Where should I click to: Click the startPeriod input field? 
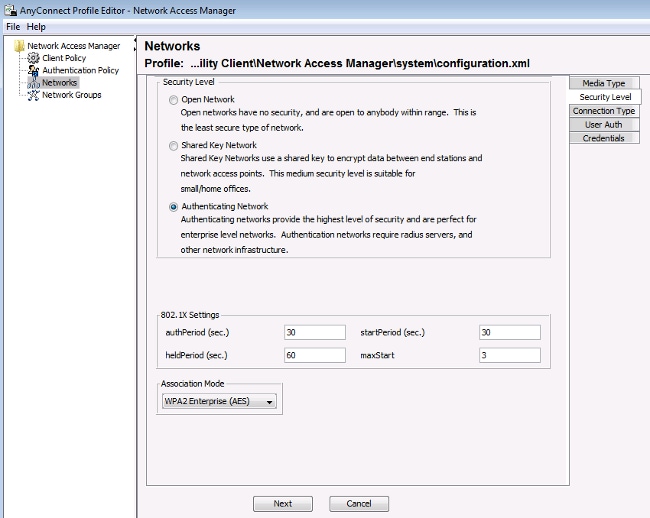click(510, 332)
